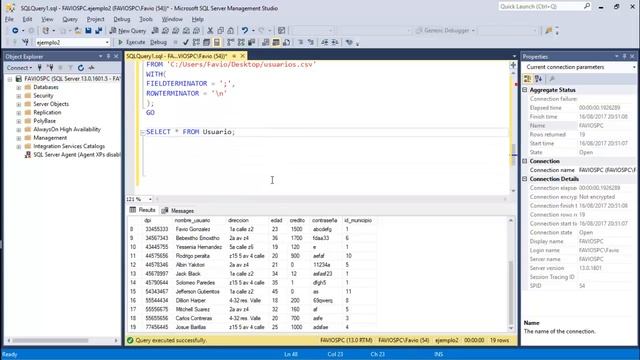
Task: Click the 'Josue Barillas' results cell
Action: pyautogui.click(x=191, y=327)
